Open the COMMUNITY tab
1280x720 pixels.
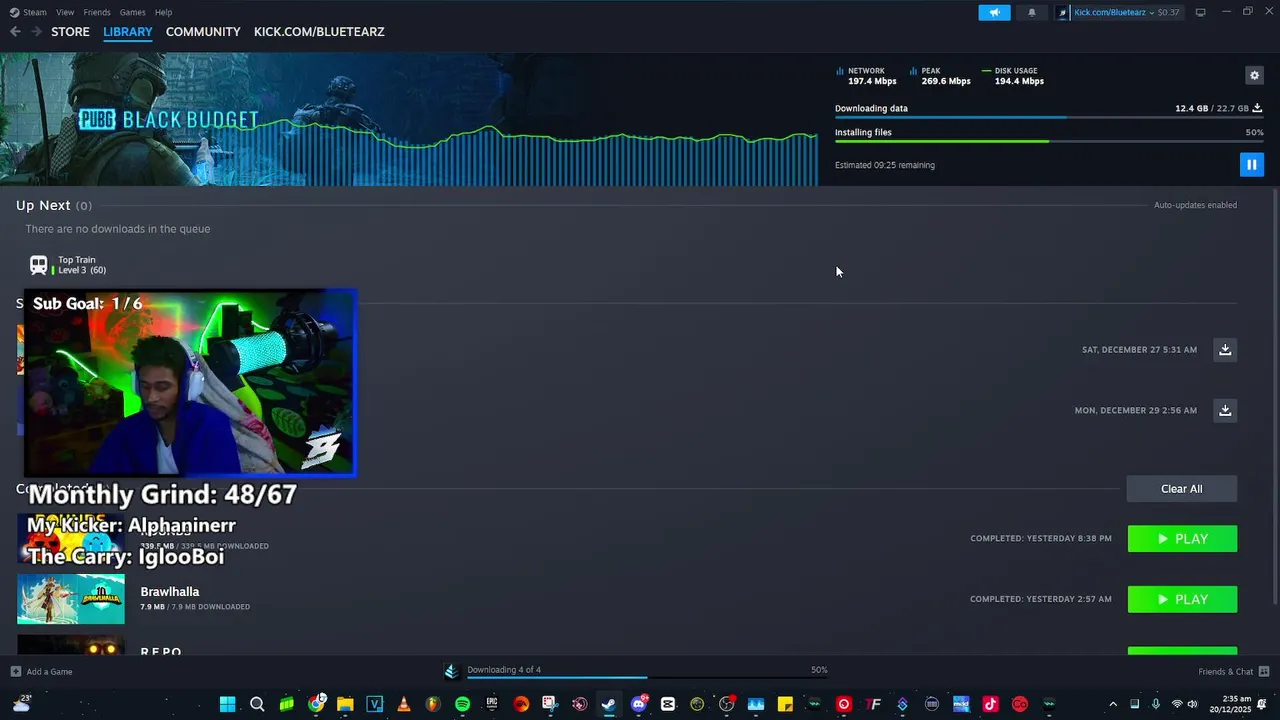[x=203, y=31]
